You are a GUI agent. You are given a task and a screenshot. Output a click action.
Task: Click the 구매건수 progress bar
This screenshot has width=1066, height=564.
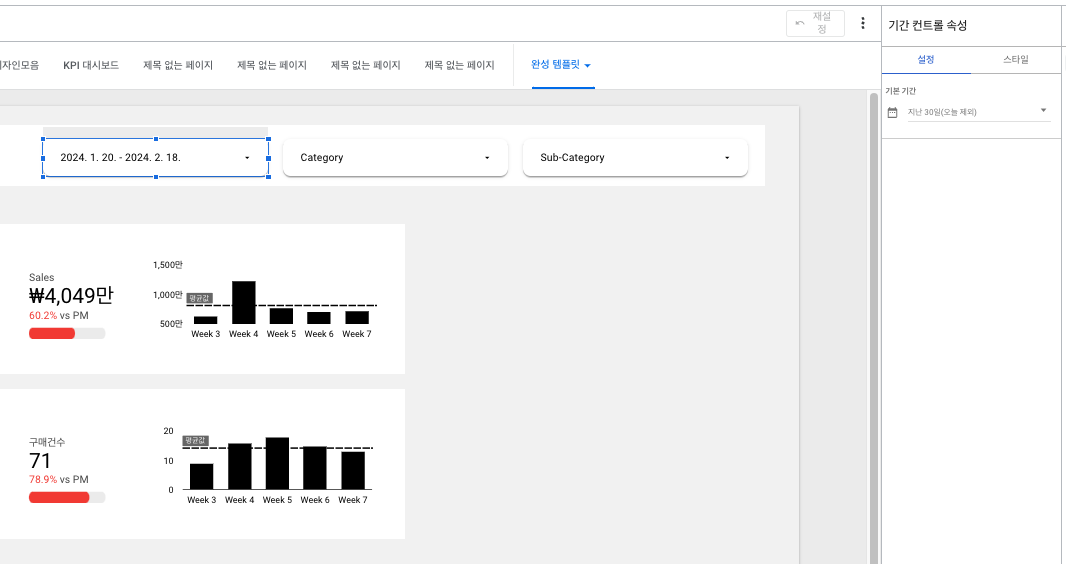(x=67, y=497)
